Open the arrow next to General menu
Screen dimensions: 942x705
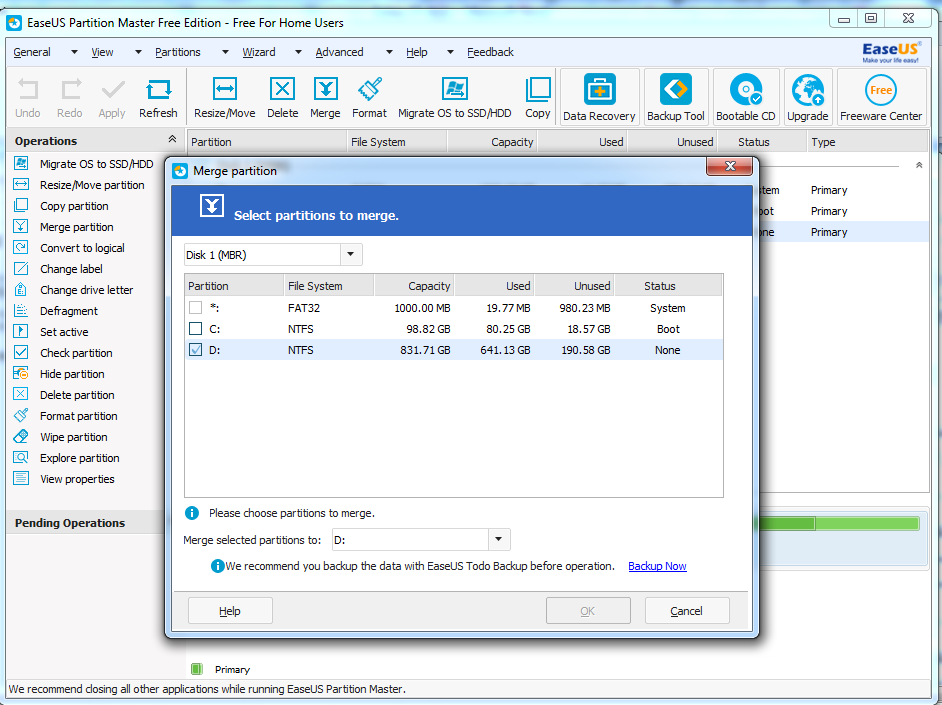(x=74, y=52)
